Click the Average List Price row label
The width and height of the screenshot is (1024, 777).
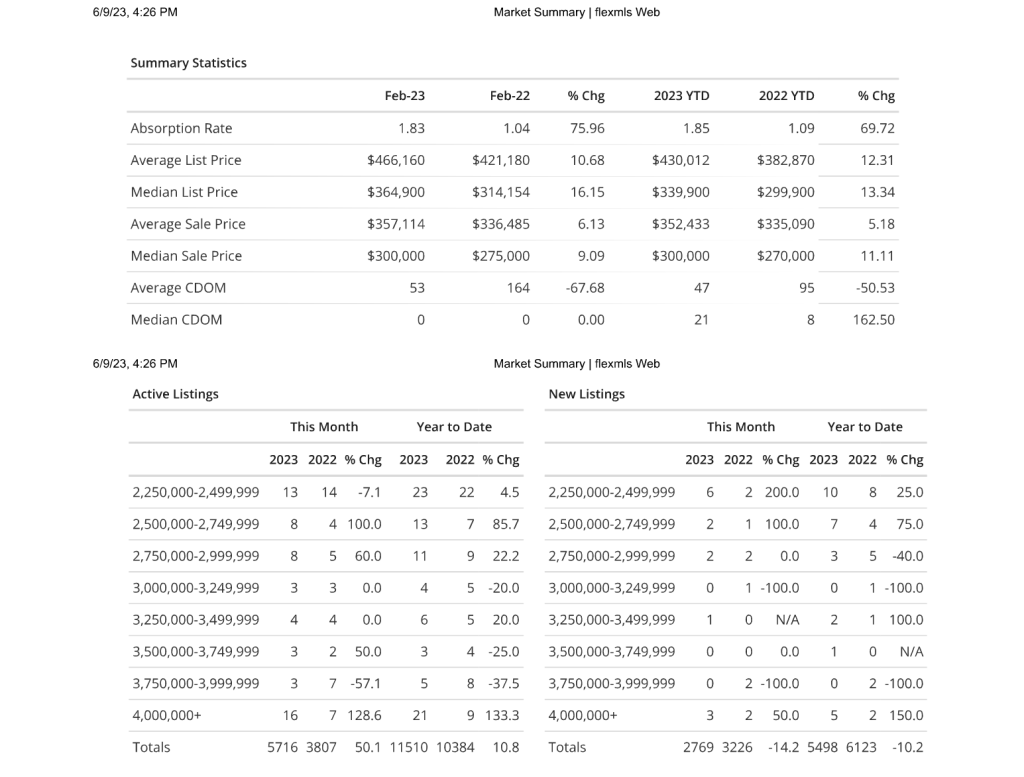[x=186, y=160]
